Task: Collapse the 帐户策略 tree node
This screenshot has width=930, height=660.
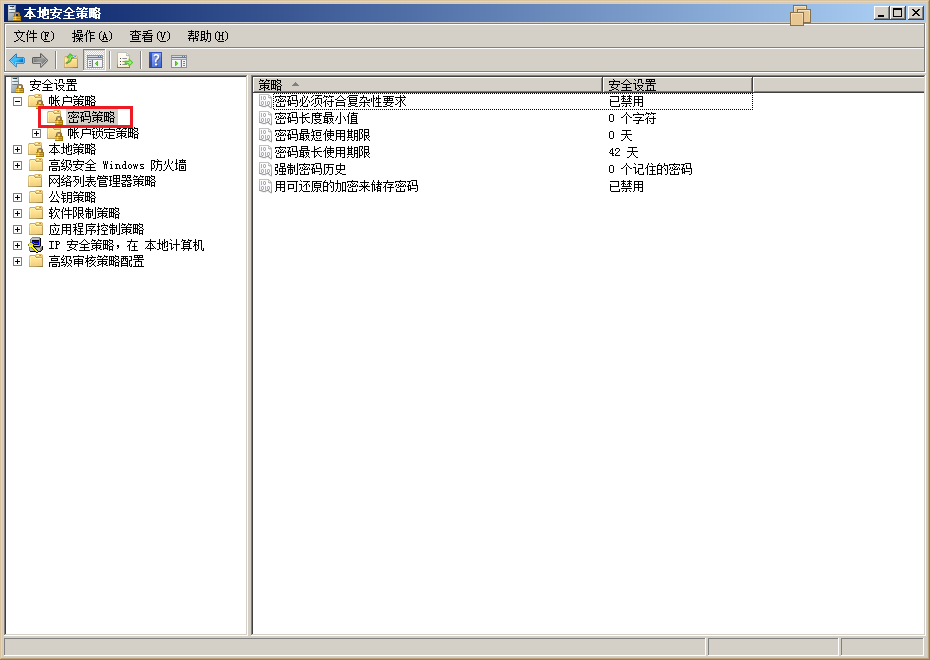Action: tap(18, 101)
